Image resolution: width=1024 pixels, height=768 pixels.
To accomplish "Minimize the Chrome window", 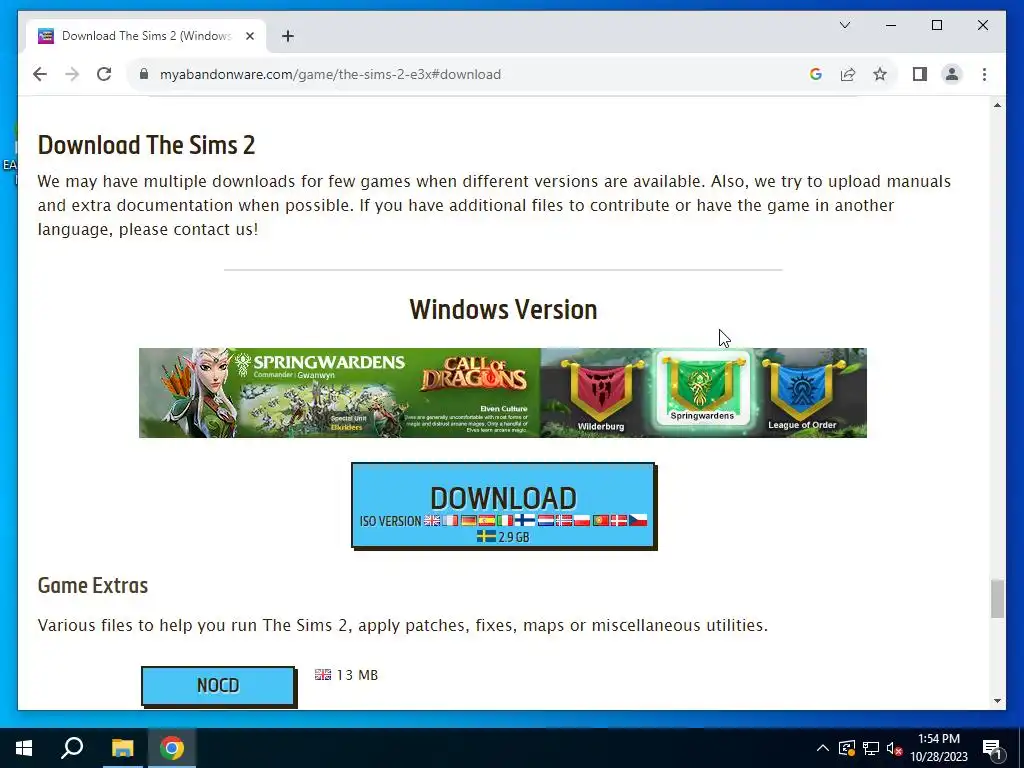I will coord(891,25).
